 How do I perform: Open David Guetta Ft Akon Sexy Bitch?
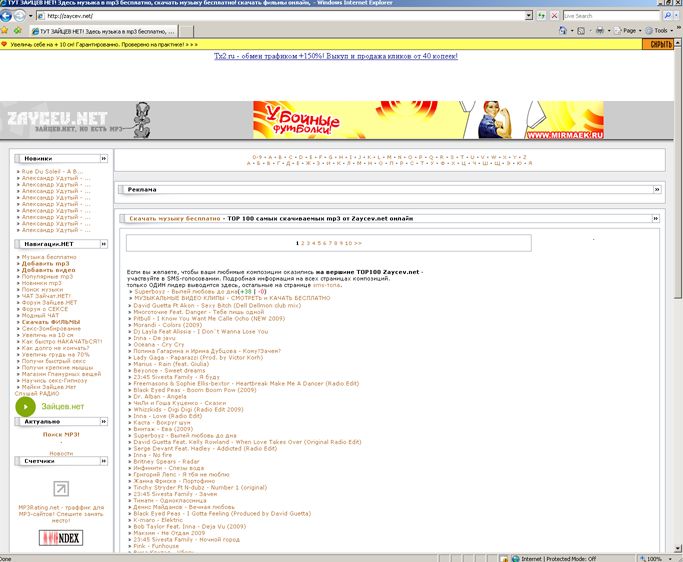click(217, 305)
